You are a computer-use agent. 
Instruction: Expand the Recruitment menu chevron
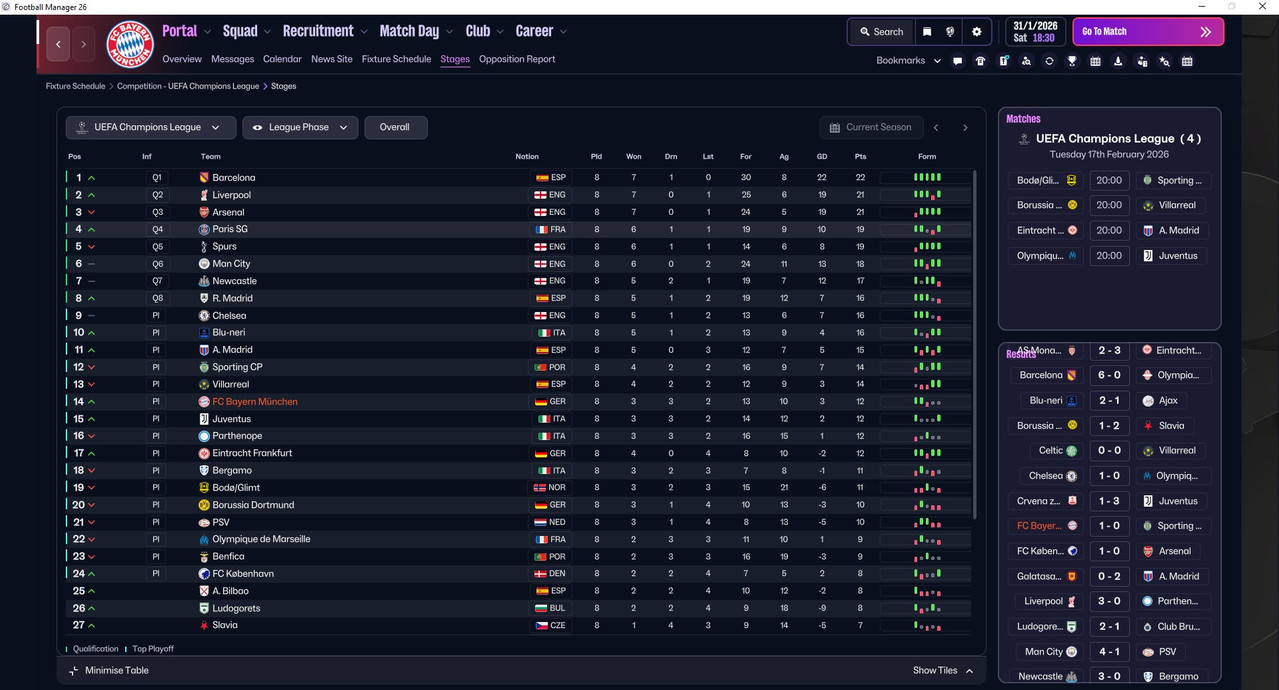pyautogui.click(x=364, y=32)
